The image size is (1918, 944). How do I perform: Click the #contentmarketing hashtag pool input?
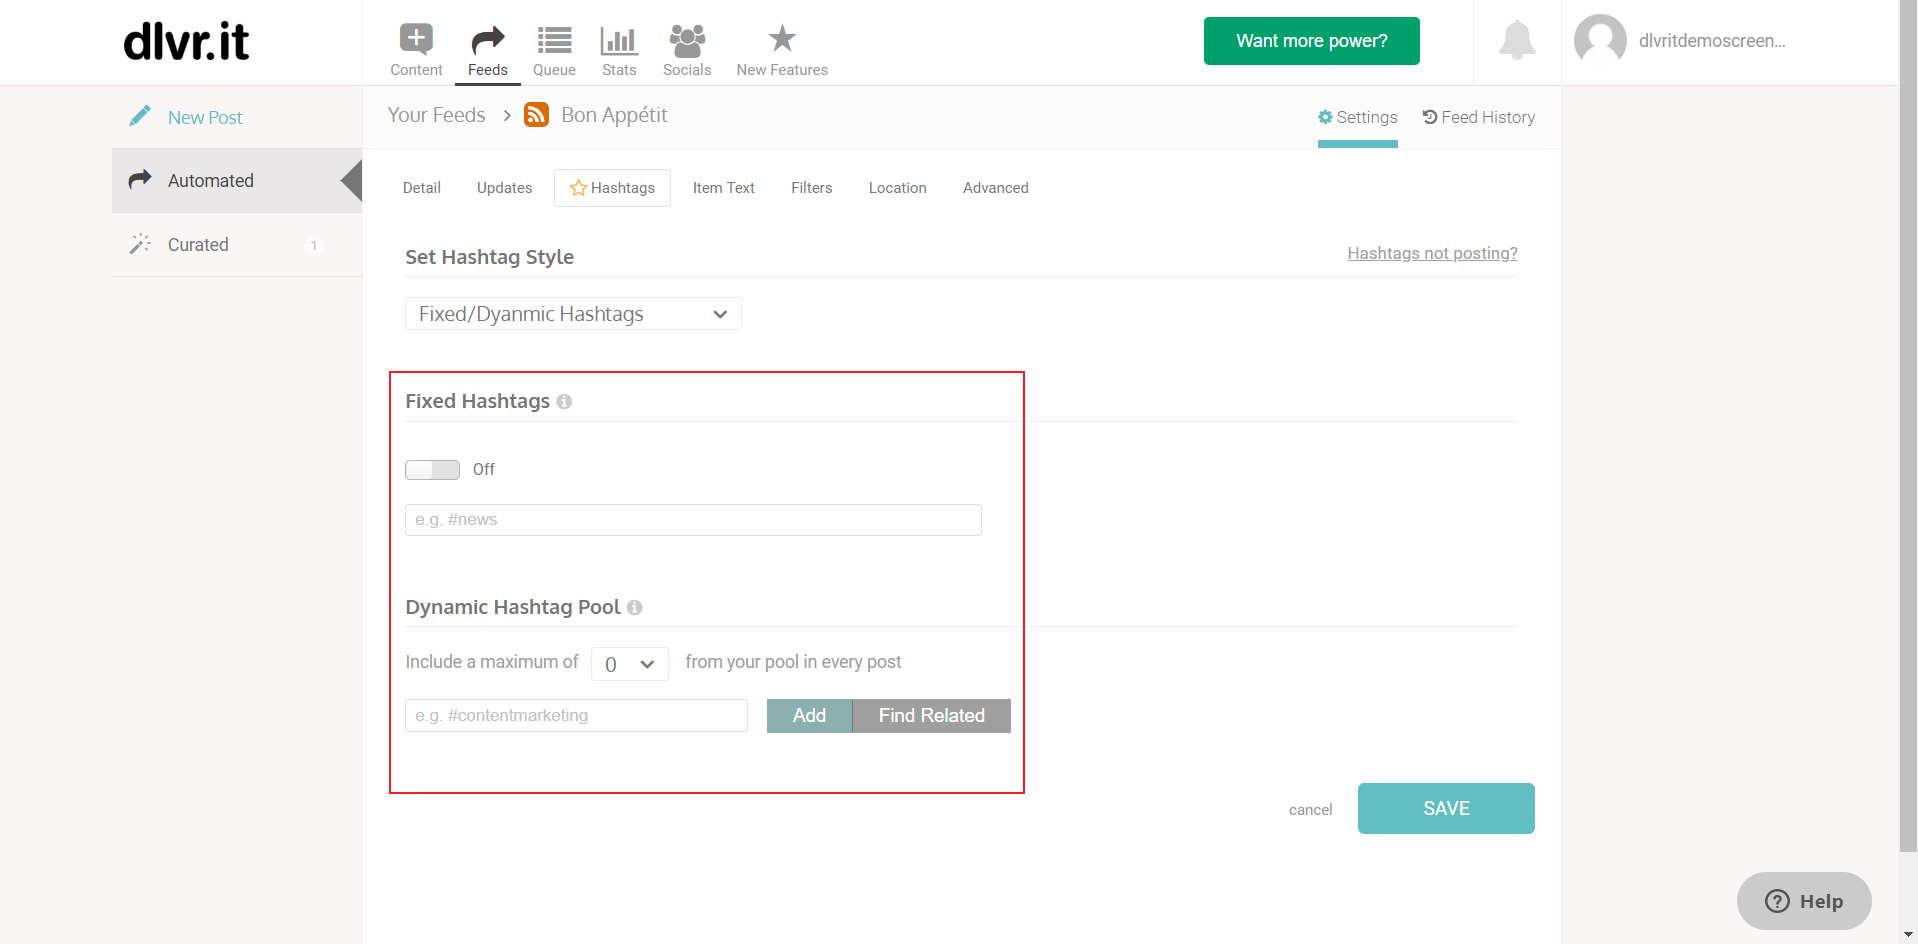pyautogui.click(x=576, y=716)
